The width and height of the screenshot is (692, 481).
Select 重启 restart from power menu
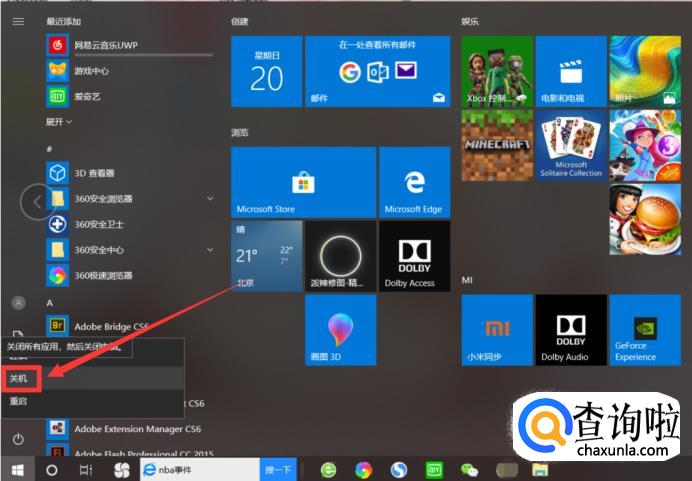(93, 402)
